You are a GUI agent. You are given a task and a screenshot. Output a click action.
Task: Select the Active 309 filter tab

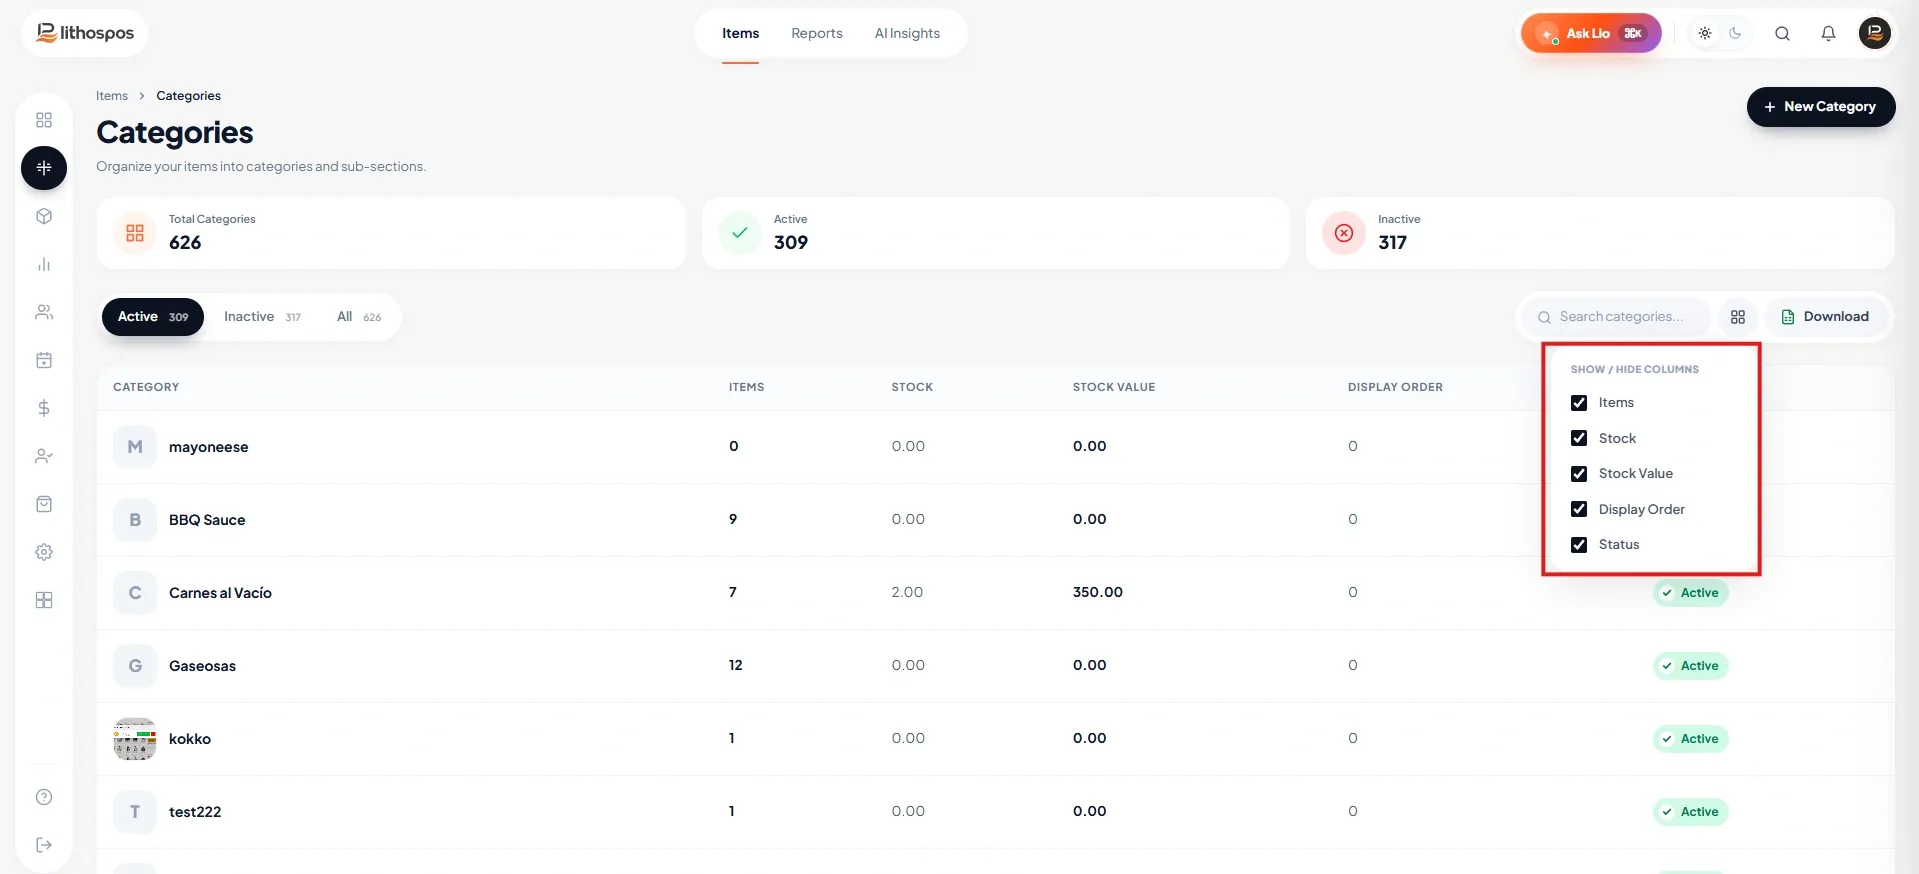point(153,317)
